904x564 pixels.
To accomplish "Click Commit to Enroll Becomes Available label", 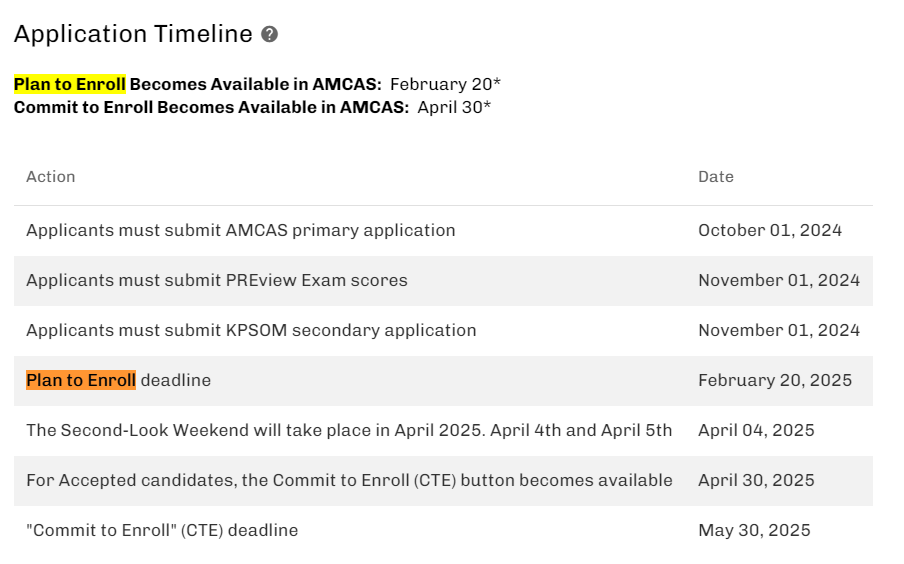I will [211, 107].
